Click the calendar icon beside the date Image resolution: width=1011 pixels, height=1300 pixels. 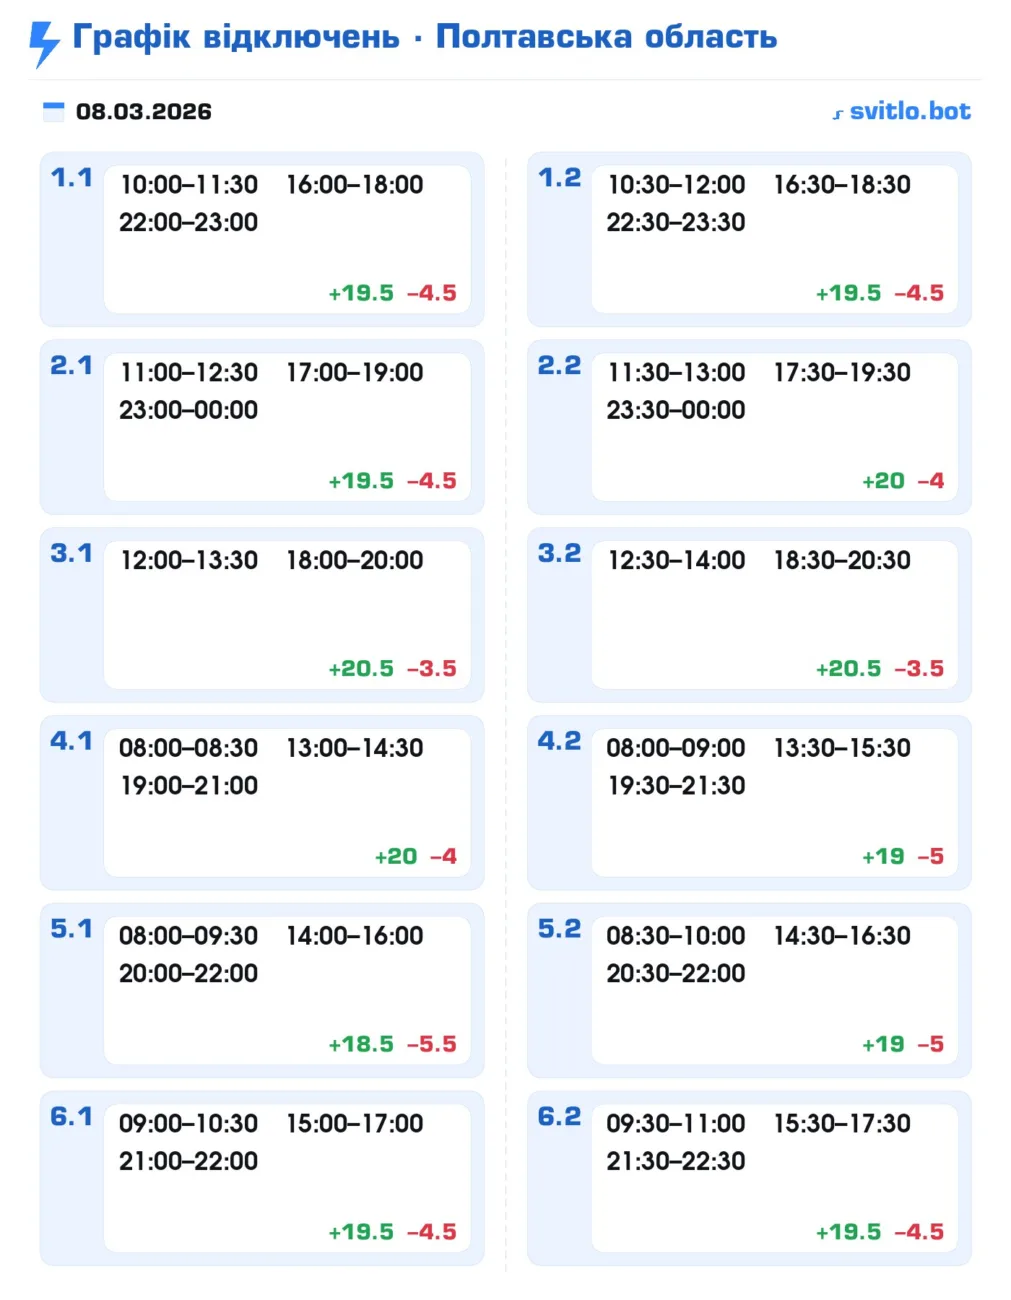coord(54,111)
